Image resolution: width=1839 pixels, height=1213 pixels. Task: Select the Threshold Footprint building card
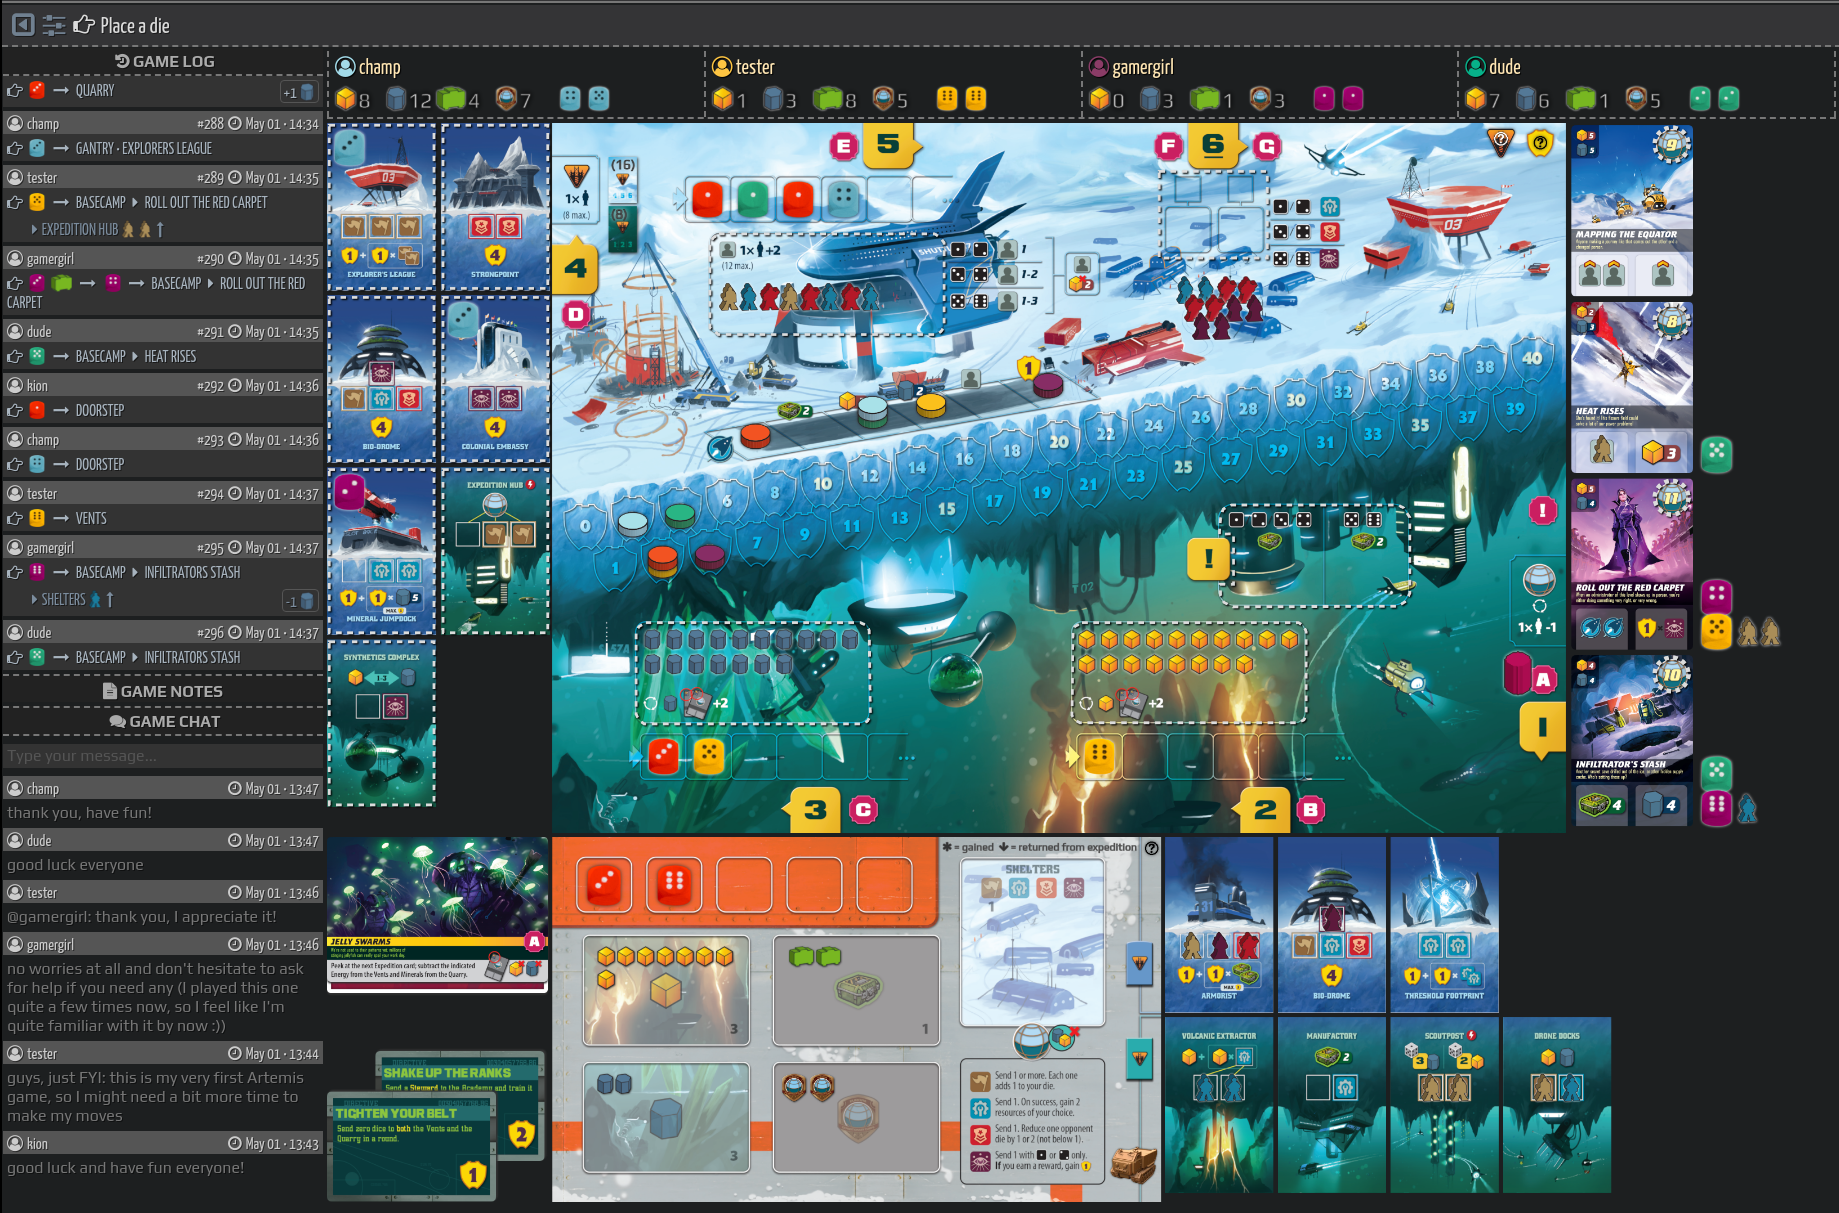click(x=1444, y=925)
